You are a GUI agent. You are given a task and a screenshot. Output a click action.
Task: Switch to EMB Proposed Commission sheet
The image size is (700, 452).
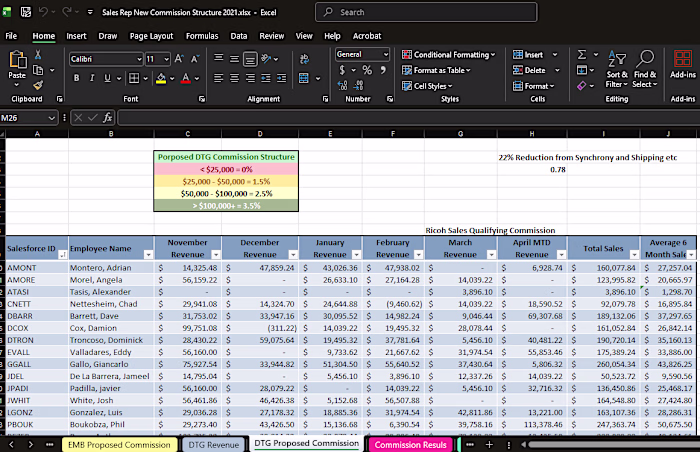click(x=119, y=445)
